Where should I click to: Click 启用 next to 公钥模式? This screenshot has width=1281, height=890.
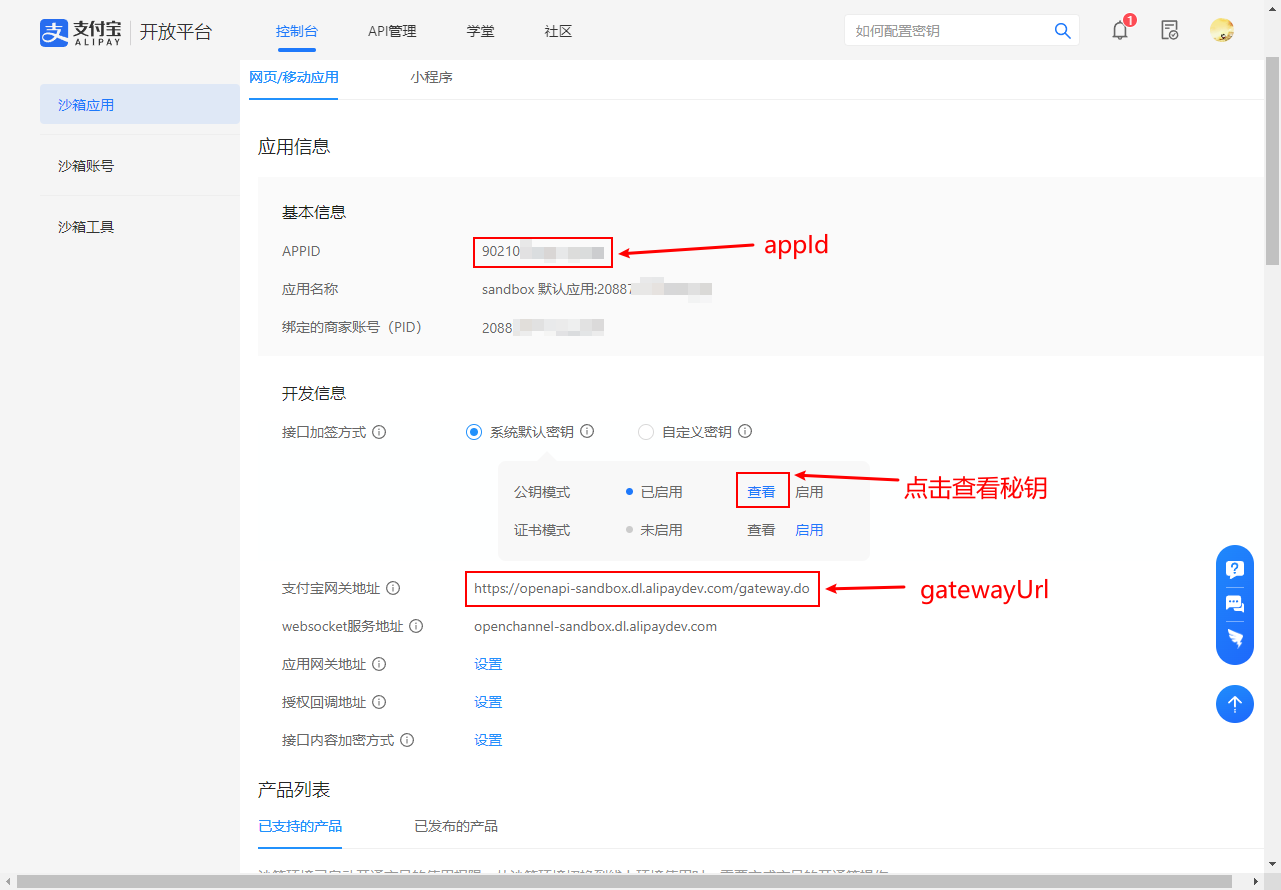[809, 492]
